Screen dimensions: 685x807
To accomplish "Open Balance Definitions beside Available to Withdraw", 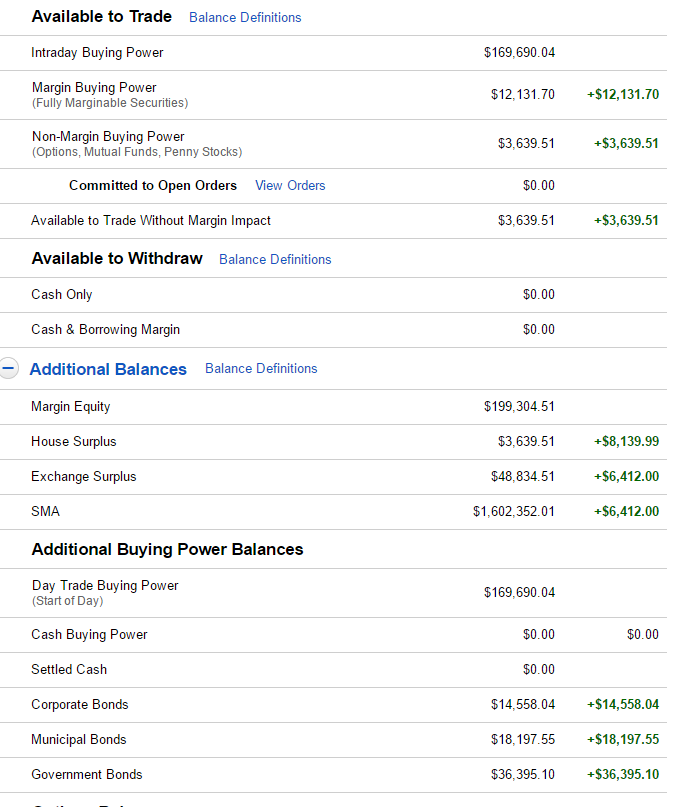I will pos(275,259).
